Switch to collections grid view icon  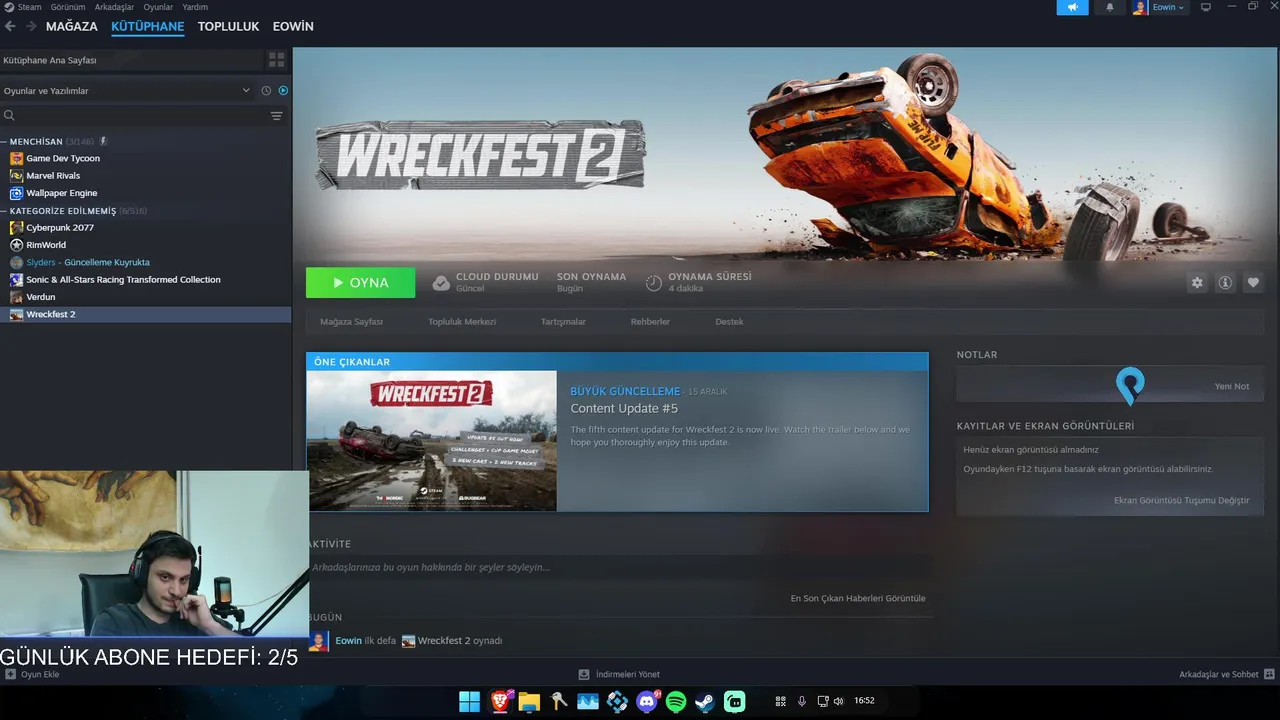pos(277,60)
